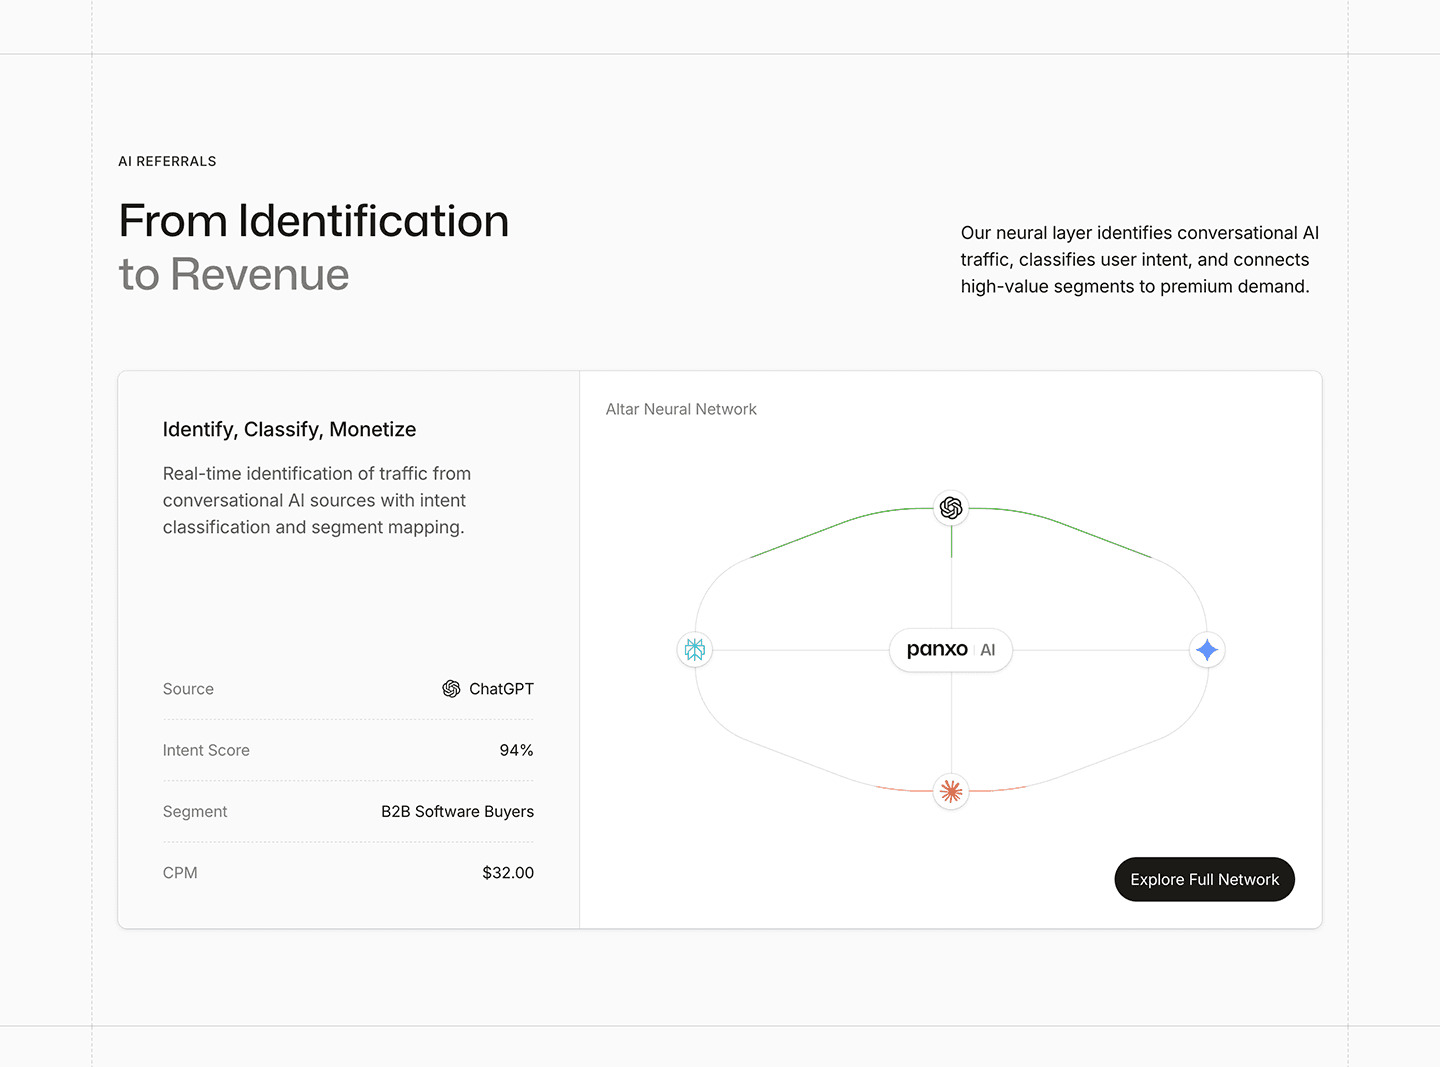Open the panxo AI center badge
The height and width of the screenshot is (1067, 1440).
coord(951,650)
